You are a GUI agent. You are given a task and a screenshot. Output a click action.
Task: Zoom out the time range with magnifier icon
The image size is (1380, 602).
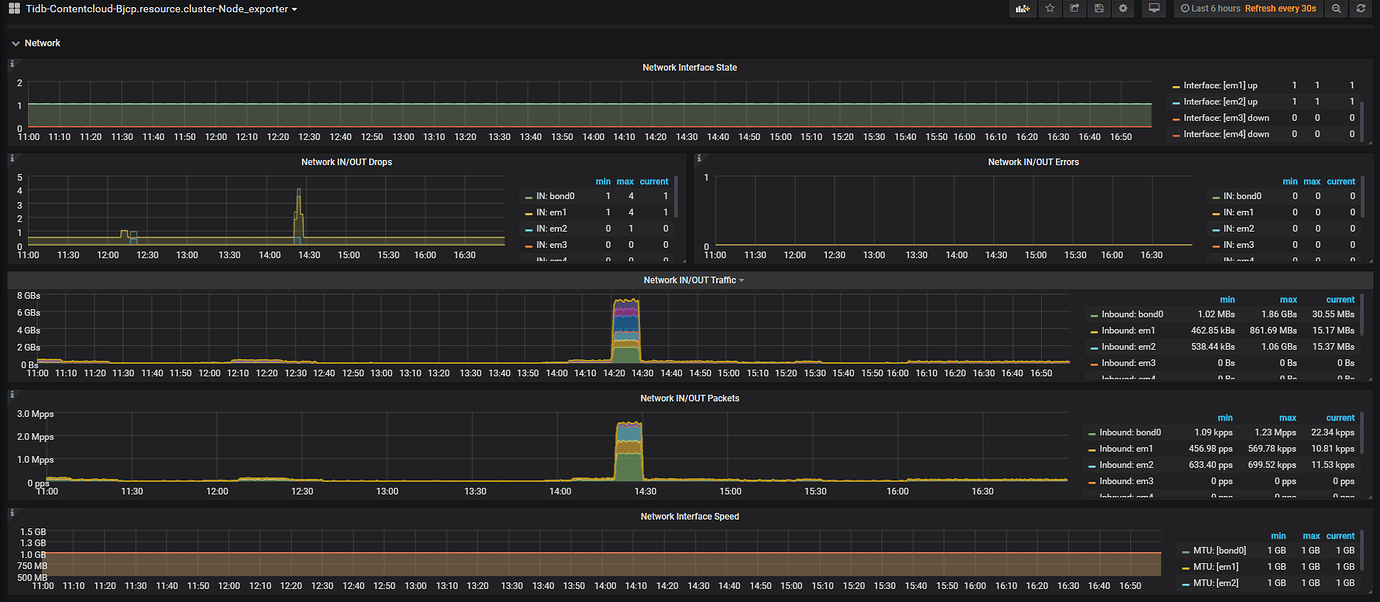click(1336, 9)
